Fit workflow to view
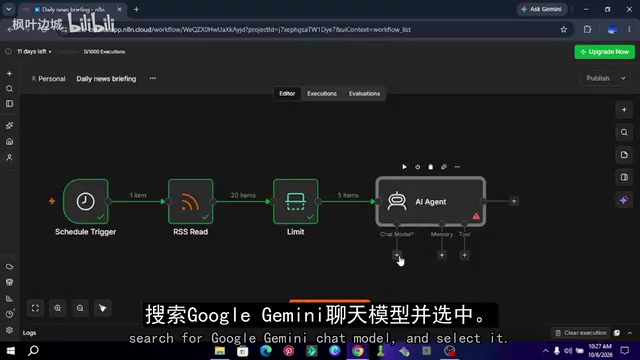The height and width of the screenshot is (360, 640). [36, 308]
